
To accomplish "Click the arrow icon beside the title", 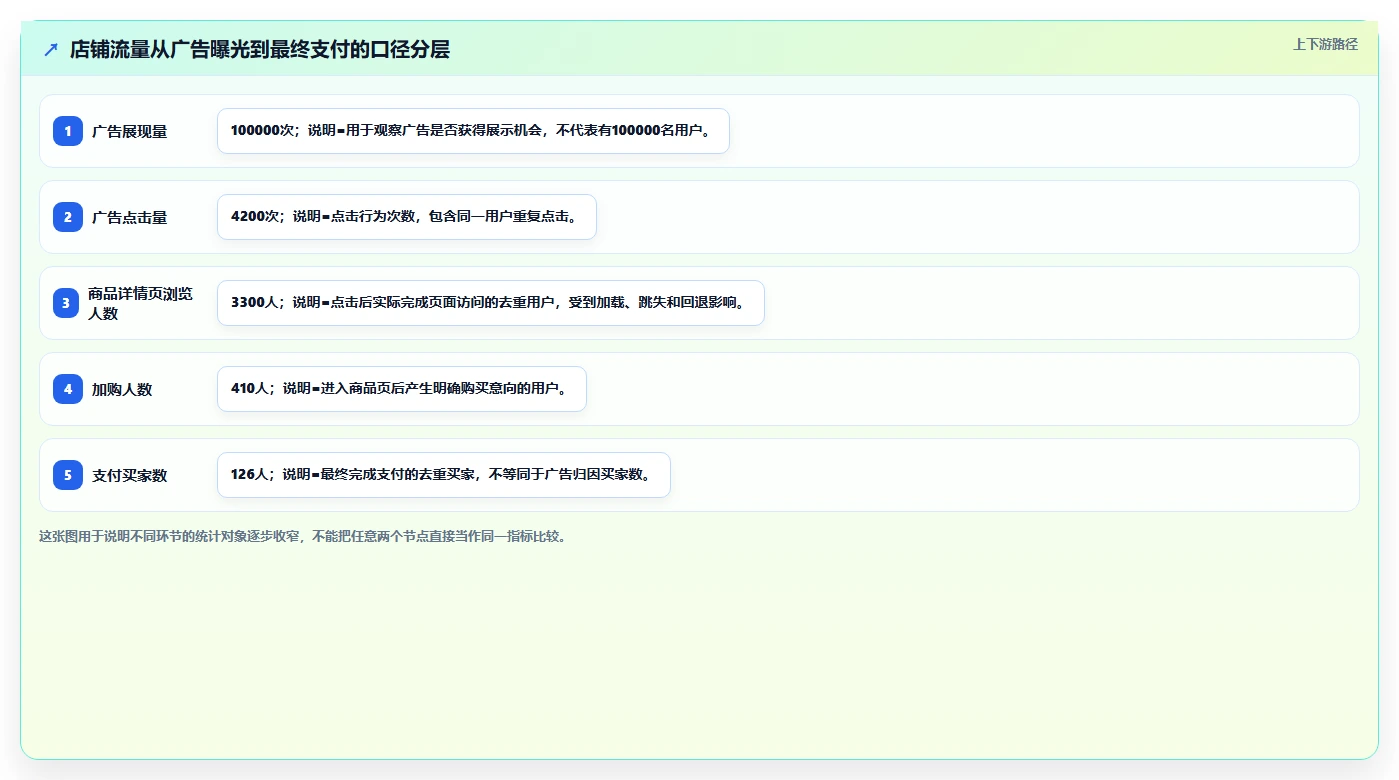I will pyautogui.click(x=51, y=50).
